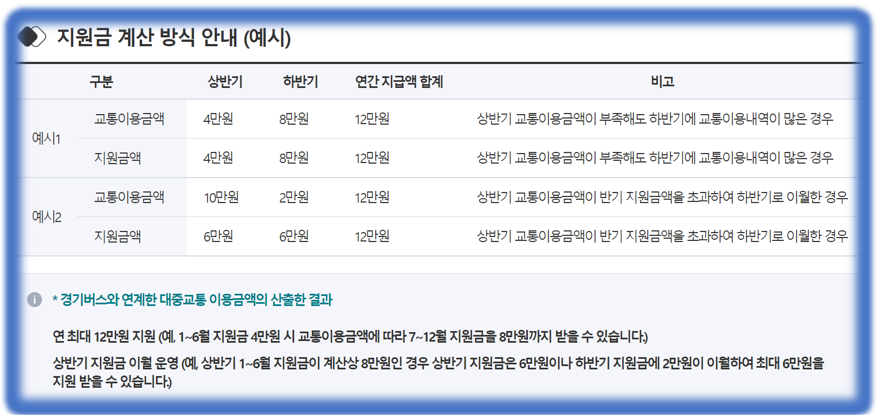Select 12만원 in 예시2 교통이용금액 row
Screen dimensions: 877x415
point(372,197)
